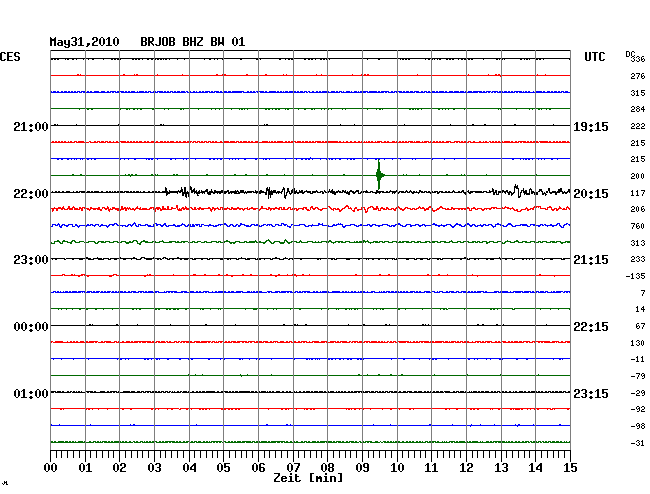Click the DC value -98
This screenshot has width=650, height=494.
coord(638,426)
